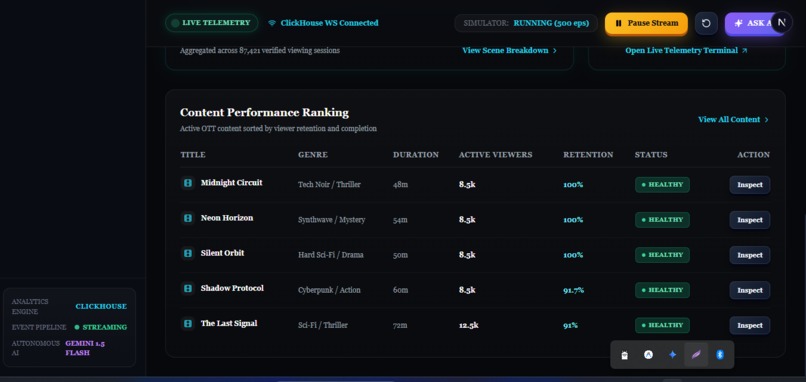
Task: Click the Wi-Fi icon by ClickHouse WS Connected
Action: click(x=272, y=23)
